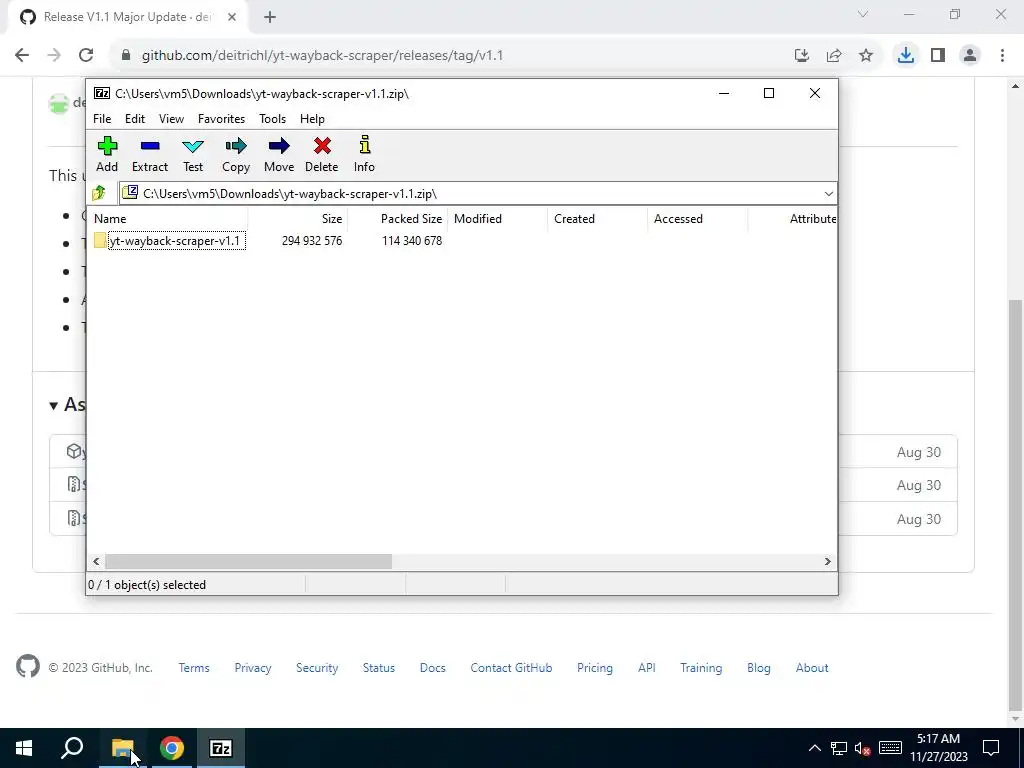
Task: Open the Terms footer link
Action: click(x=194, y=667)
